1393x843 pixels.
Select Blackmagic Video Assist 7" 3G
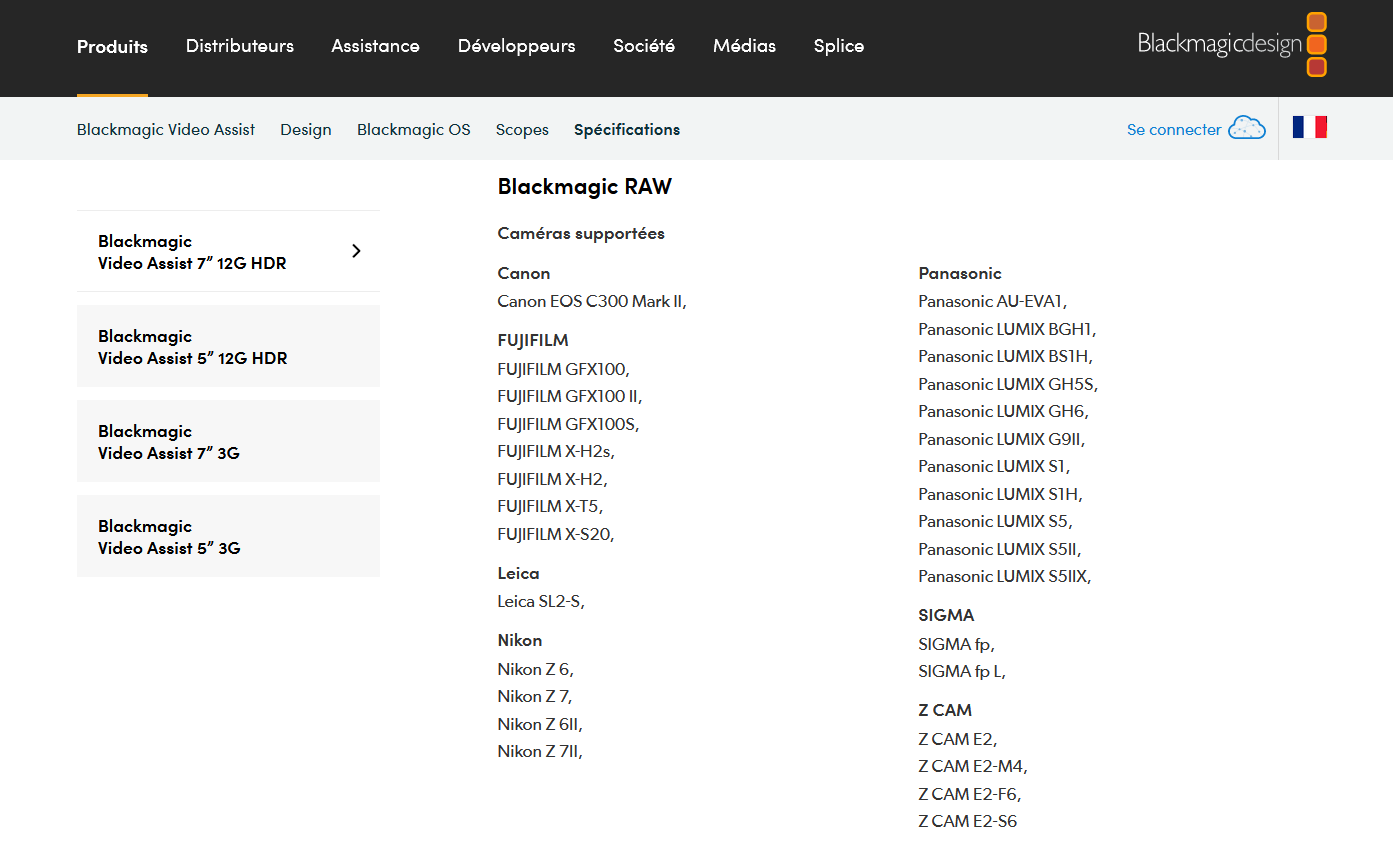(x=228, y=441)
